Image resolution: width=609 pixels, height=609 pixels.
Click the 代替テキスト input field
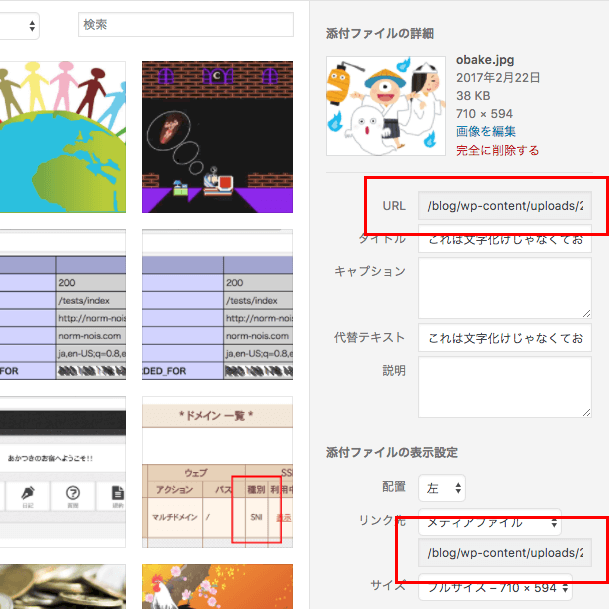tap(504, 337)
